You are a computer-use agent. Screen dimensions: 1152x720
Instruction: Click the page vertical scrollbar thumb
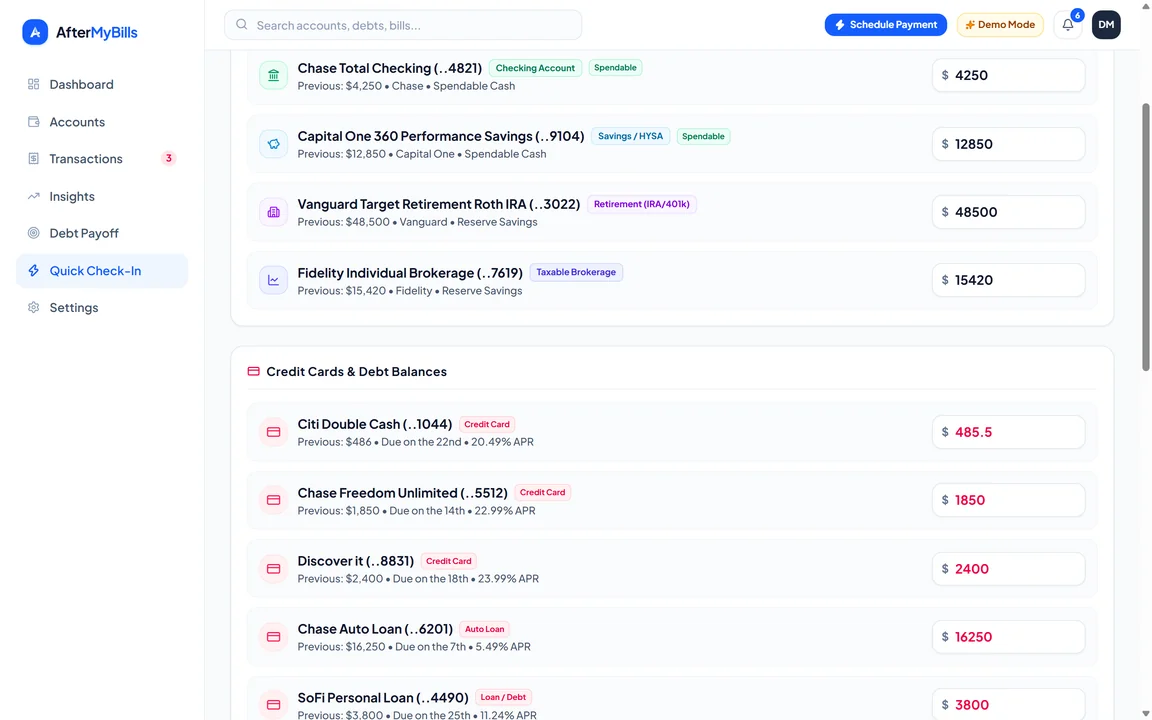coord(1145,237)
